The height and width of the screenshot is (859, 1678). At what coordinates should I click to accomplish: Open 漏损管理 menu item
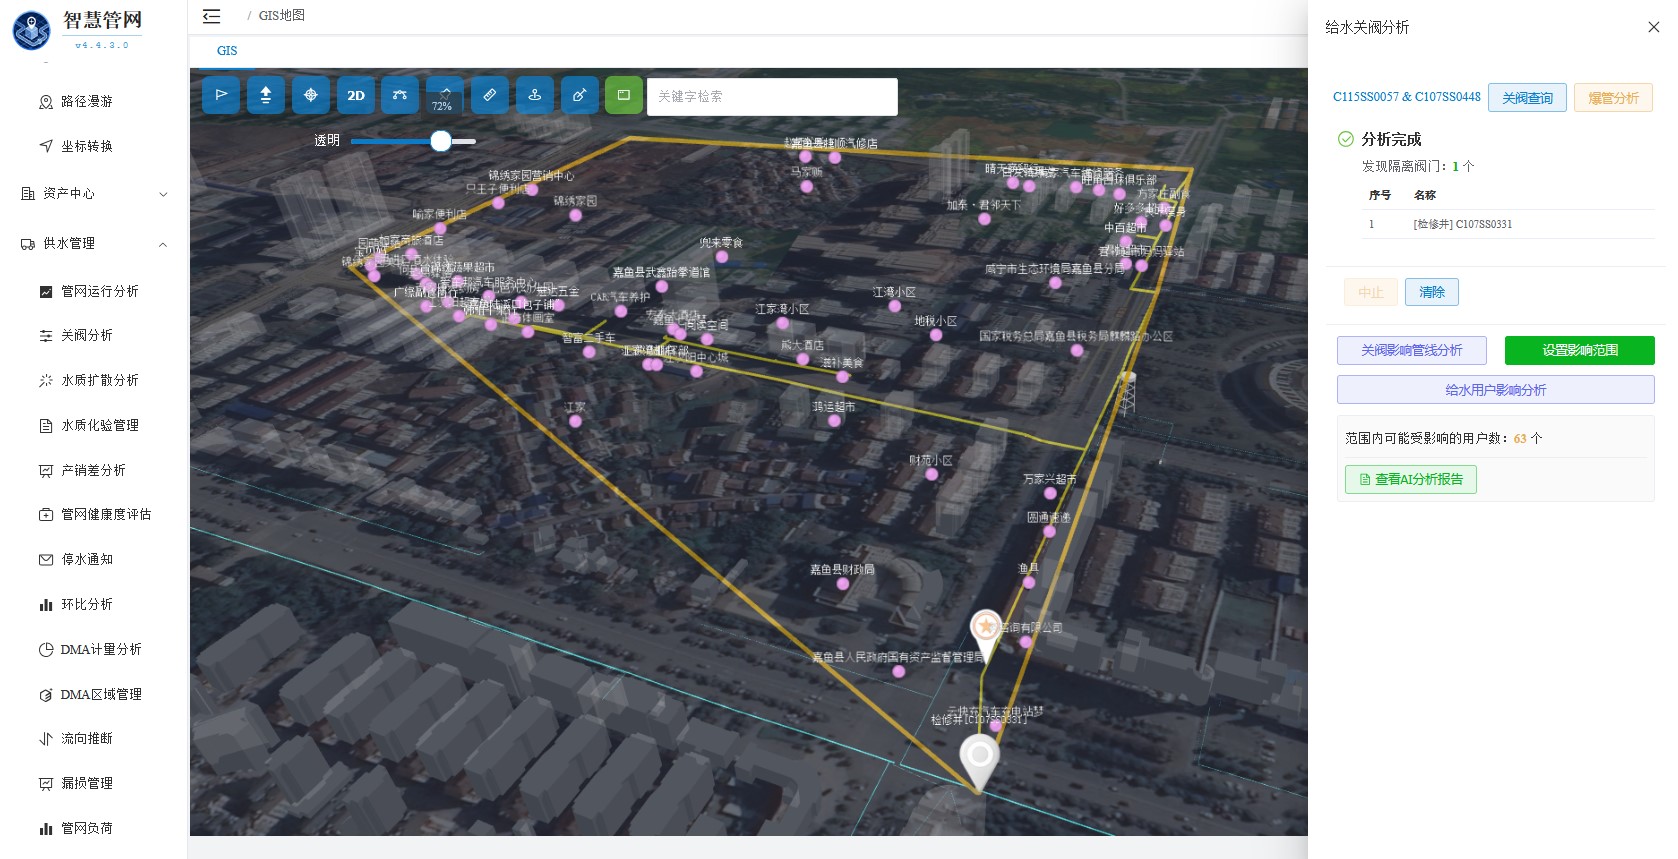(87, 783)
